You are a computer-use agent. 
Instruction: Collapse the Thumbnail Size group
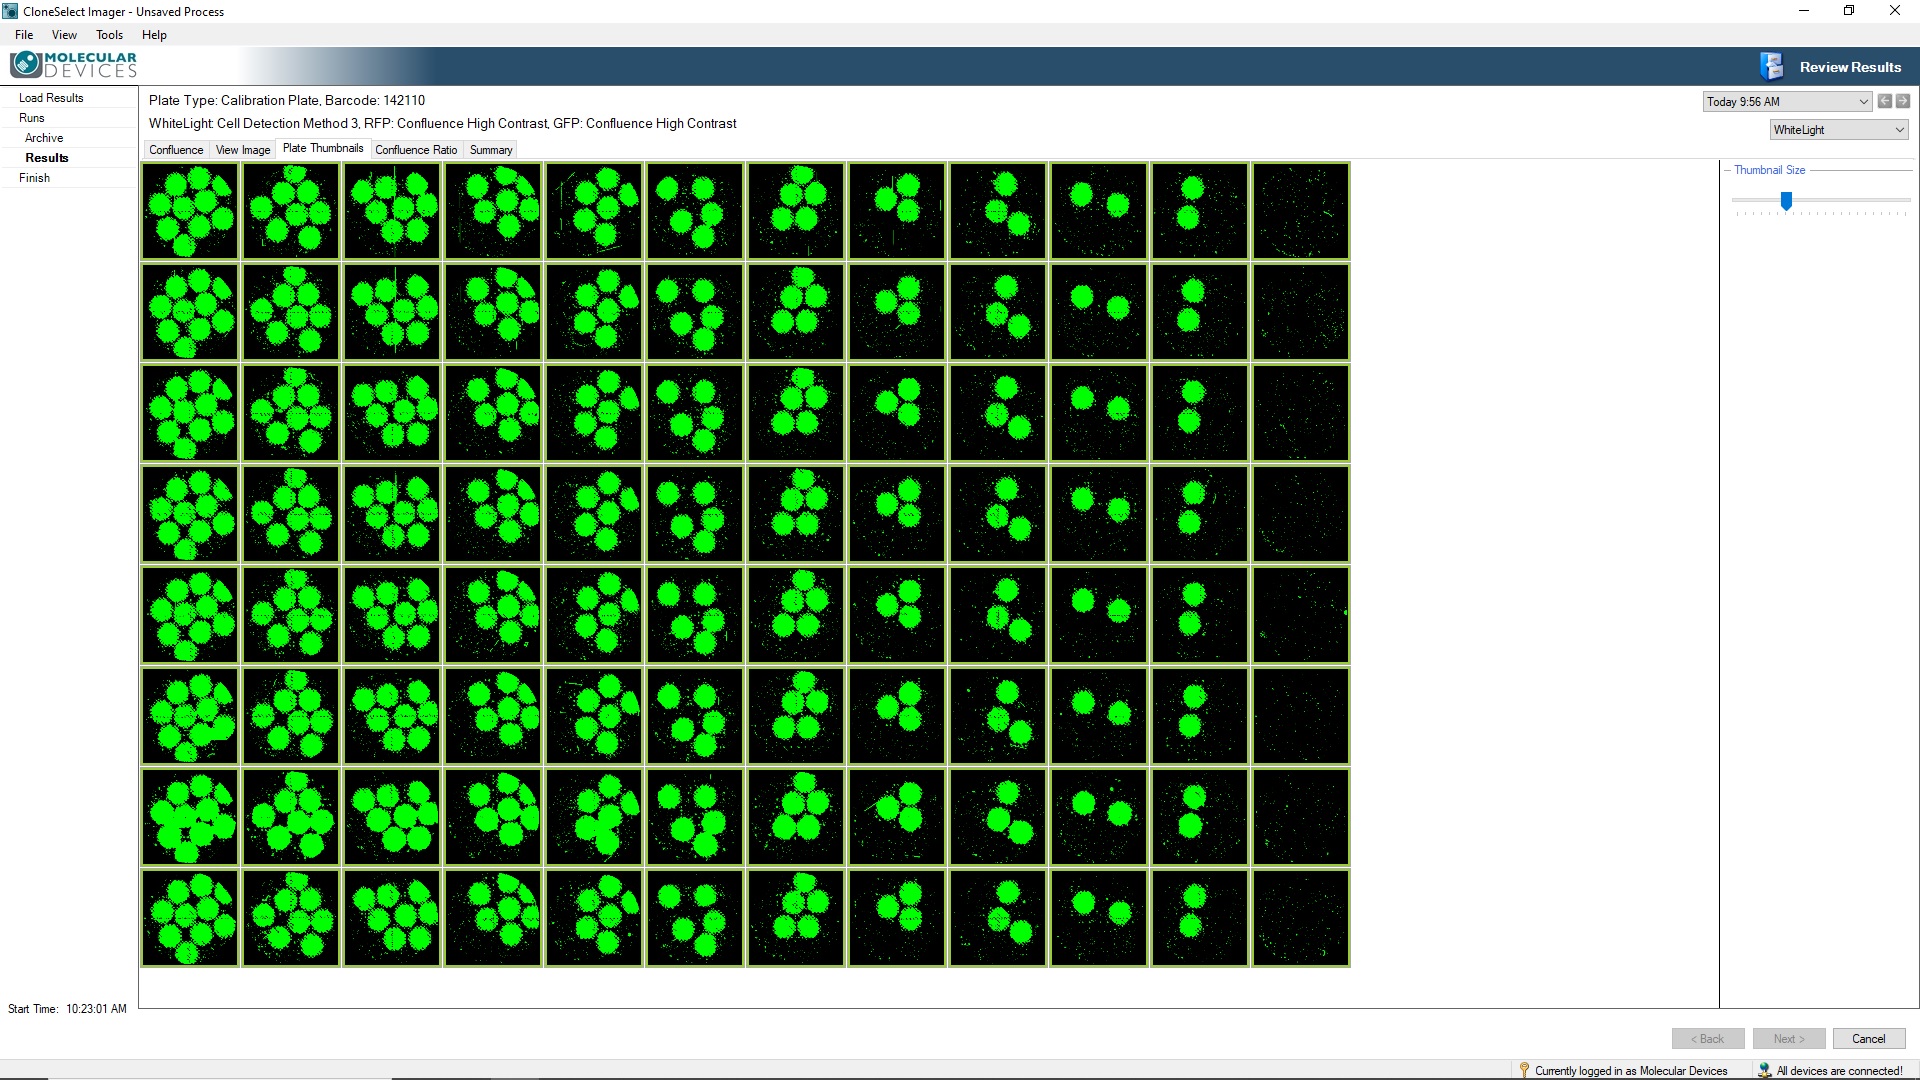tap(1727, 170)
